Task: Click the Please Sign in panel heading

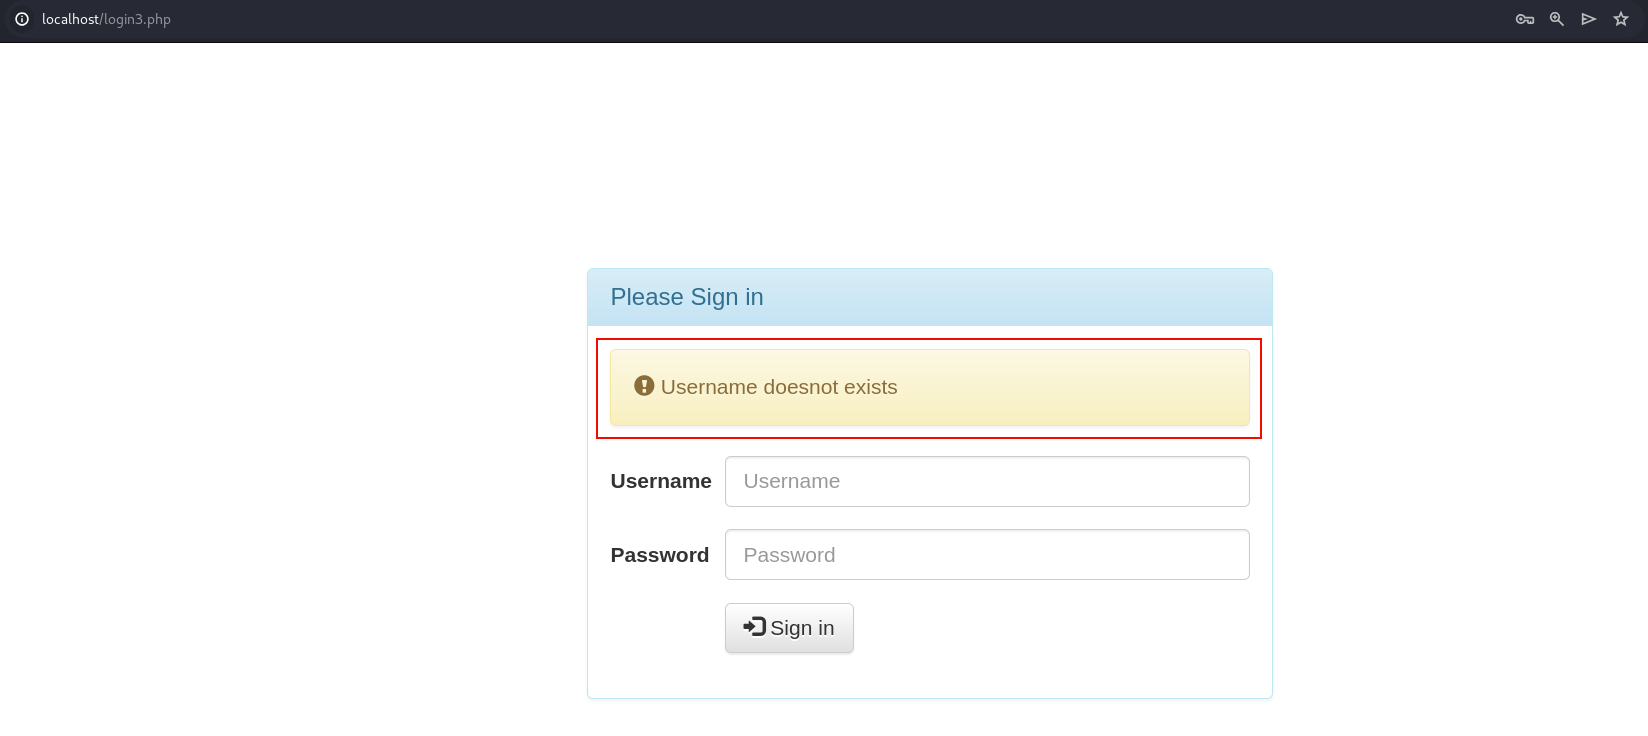Action: coord(687,297)
